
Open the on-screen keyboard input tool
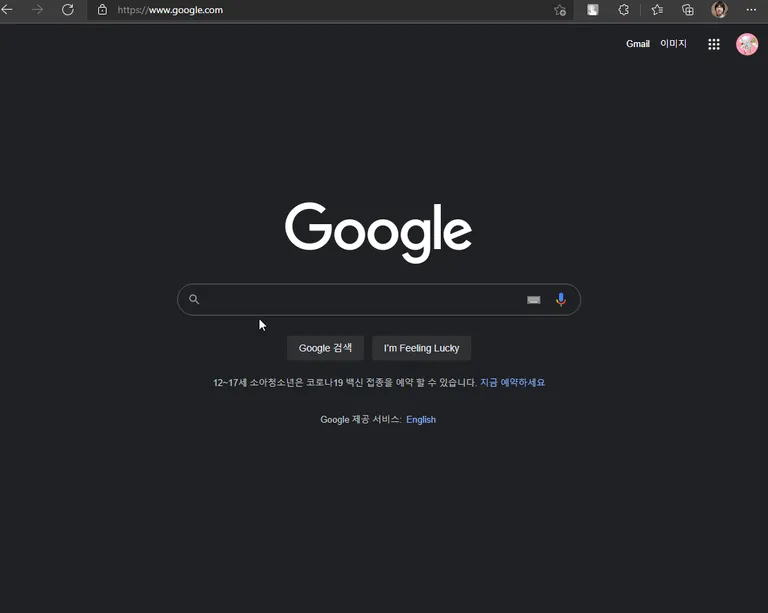coord(533,300)
